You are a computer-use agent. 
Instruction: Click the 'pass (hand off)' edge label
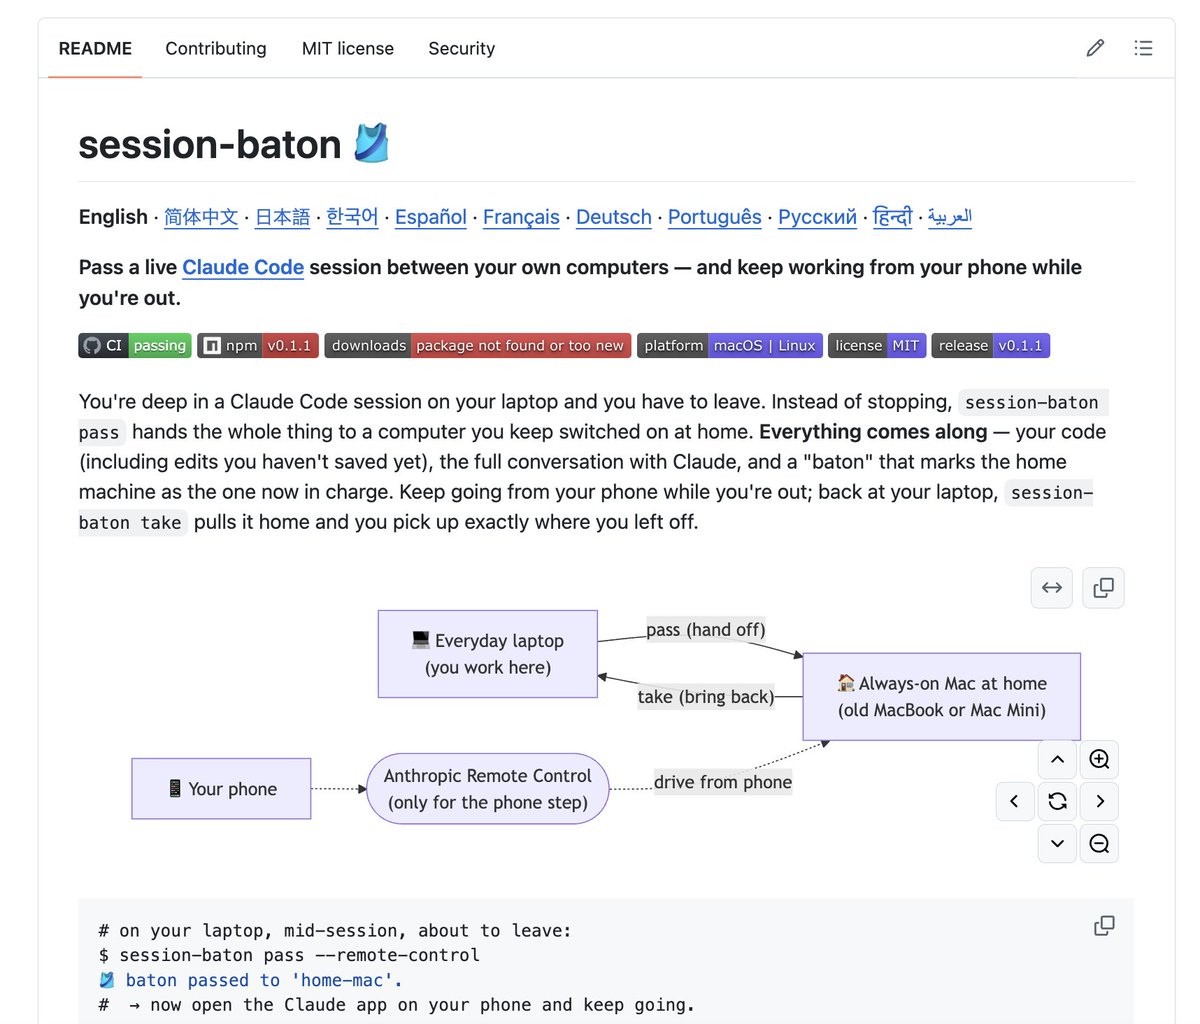pyautogui.click(x=706, y=630)
